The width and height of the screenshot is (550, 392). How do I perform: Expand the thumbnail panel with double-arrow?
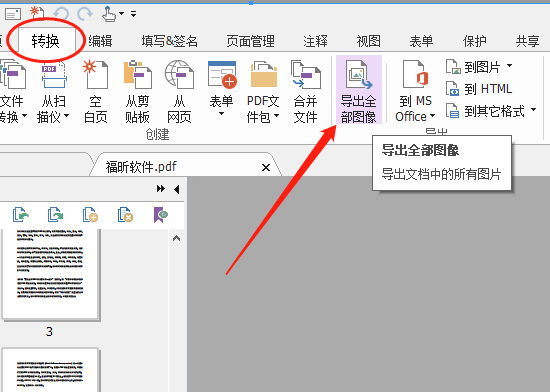(161, 189)
